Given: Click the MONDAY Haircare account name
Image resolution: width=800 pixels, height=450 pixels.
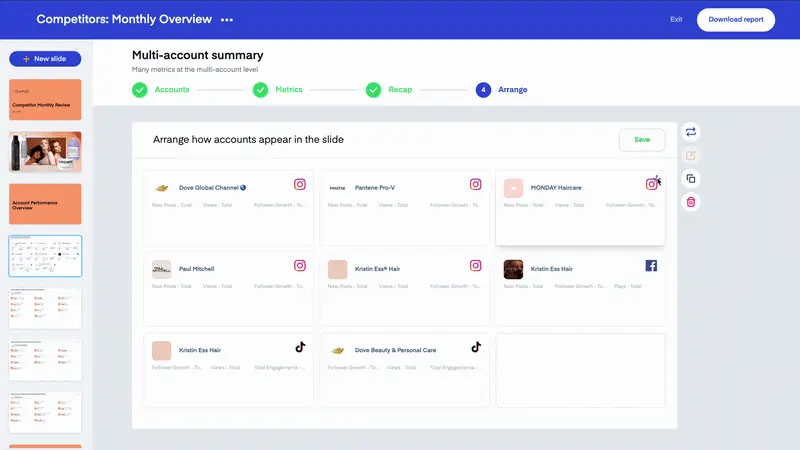Looking at the screenshot, I should point(556,188).
